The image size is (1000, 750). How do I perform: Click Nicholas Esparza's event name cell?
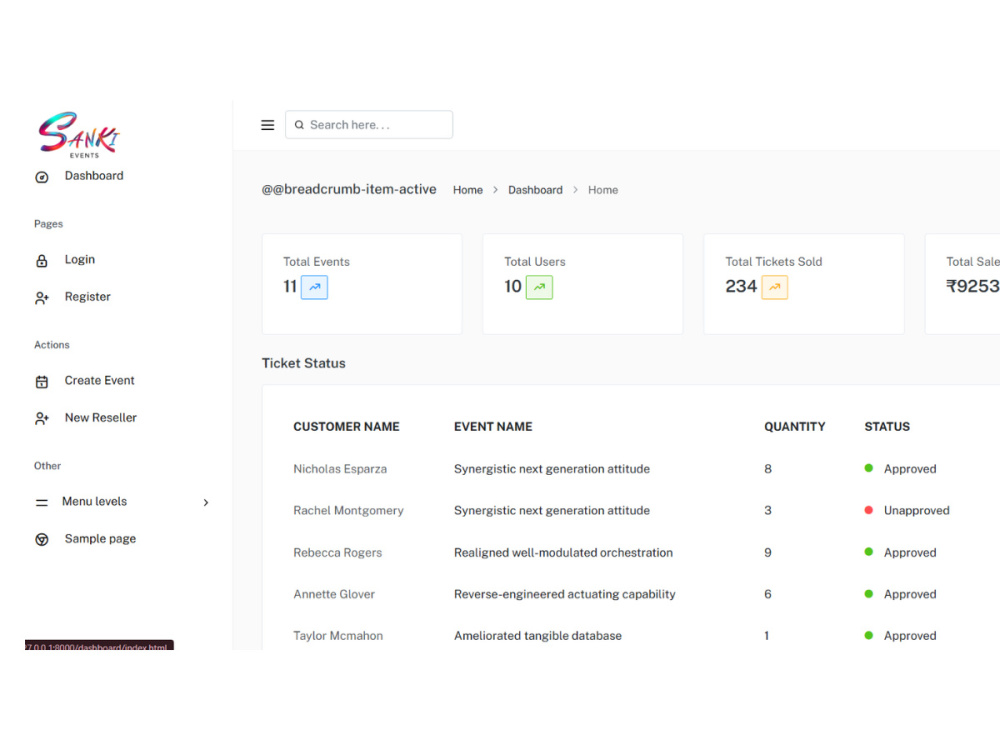(x=552, y=469)
